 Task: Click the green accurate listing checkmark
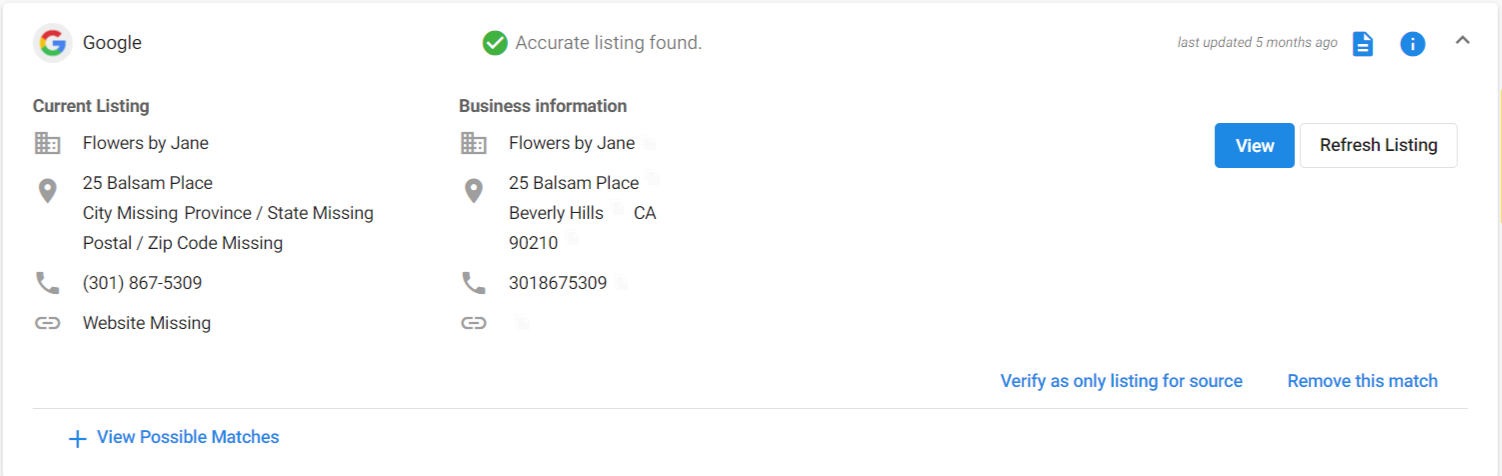(x=495, y=43)
